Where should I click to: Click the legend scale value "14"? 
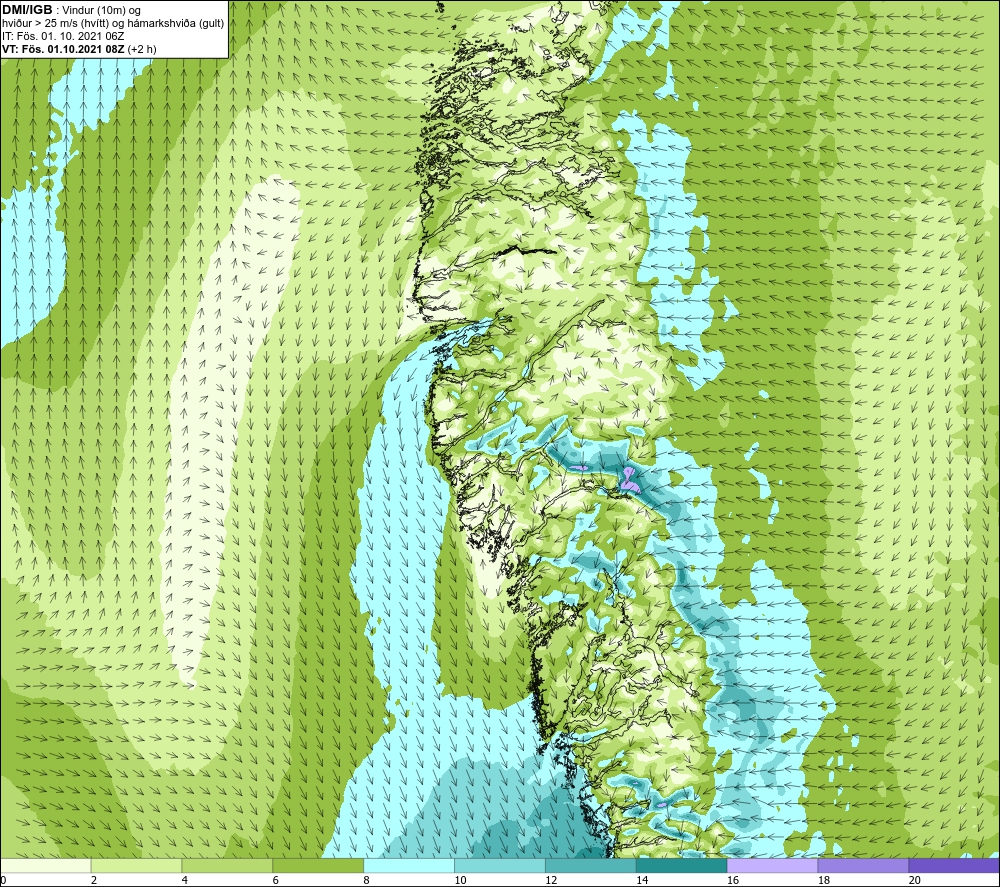(x=642, y=880)
